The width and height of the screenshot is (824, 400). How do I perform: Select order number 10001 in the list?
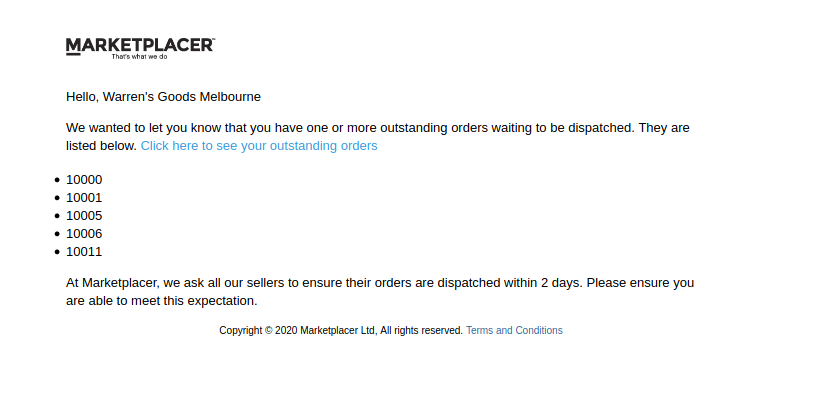(x=84, y=198)
